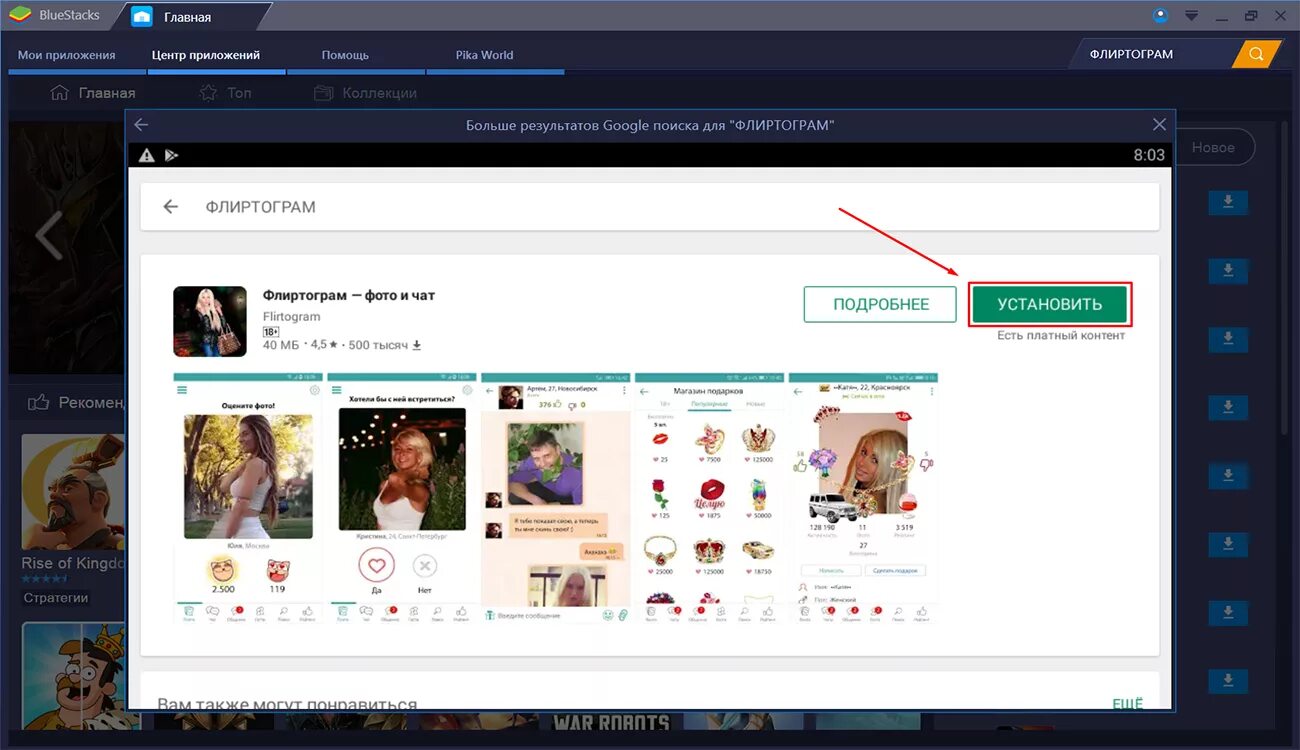Open screenshot titled Оцените фото!
Image resolution: width=1300 pixels, height=750 pixels.
tap(249, 498)
